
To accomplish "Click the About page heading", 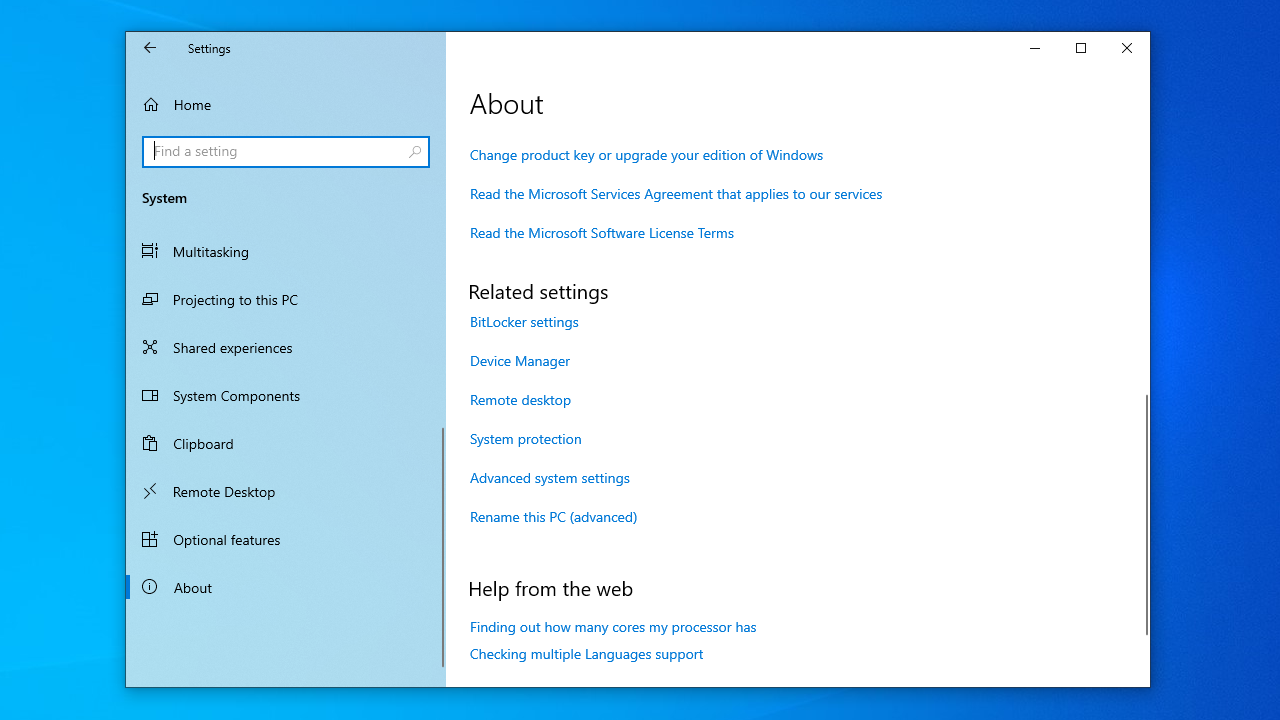I will tap(507, 104).
